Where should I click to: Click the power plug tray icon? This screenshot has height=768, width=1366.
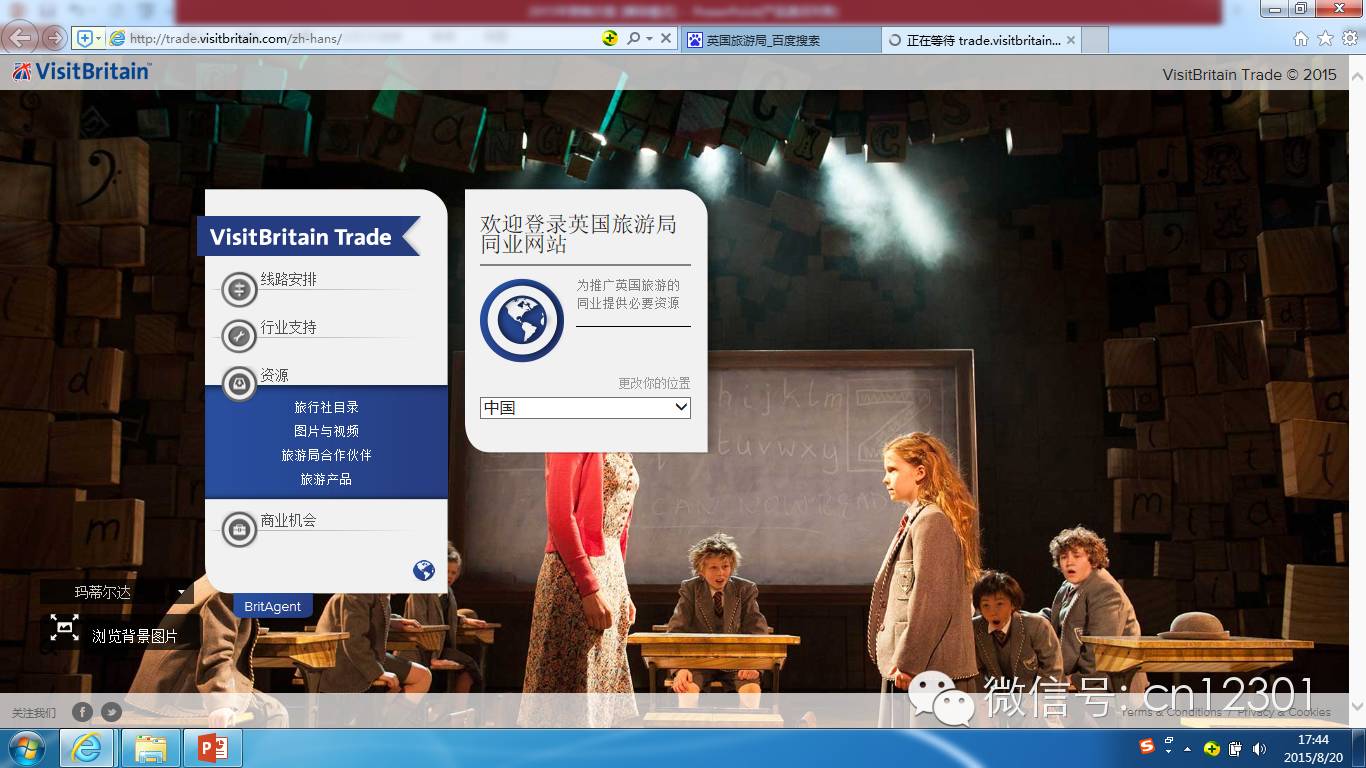coord(1236,748)
